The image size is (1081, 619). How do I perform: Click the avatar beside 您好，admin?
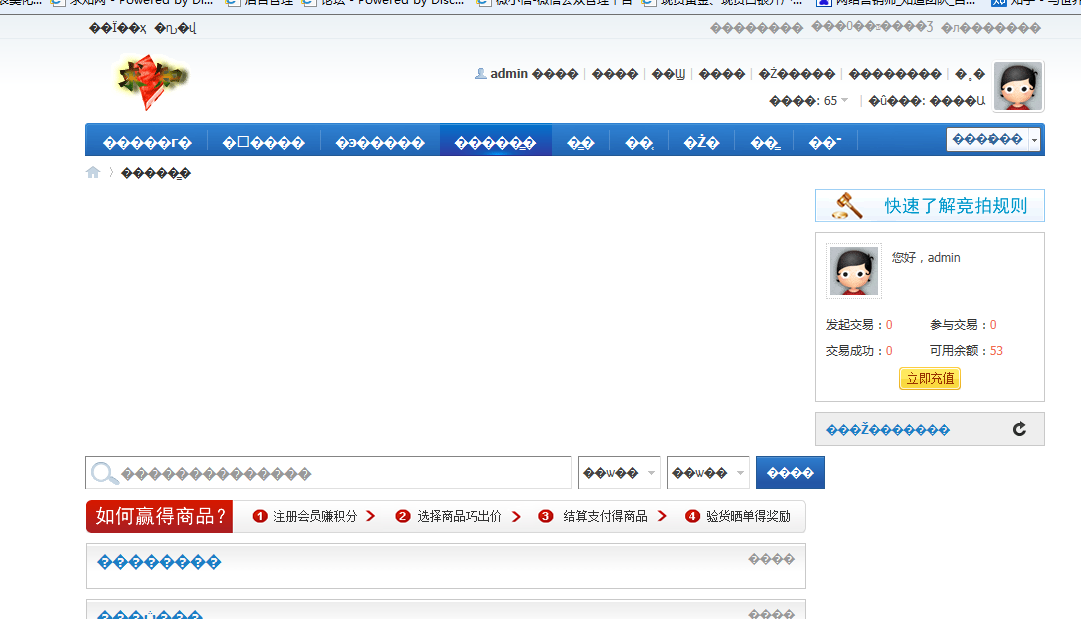(x=853, y=271)
